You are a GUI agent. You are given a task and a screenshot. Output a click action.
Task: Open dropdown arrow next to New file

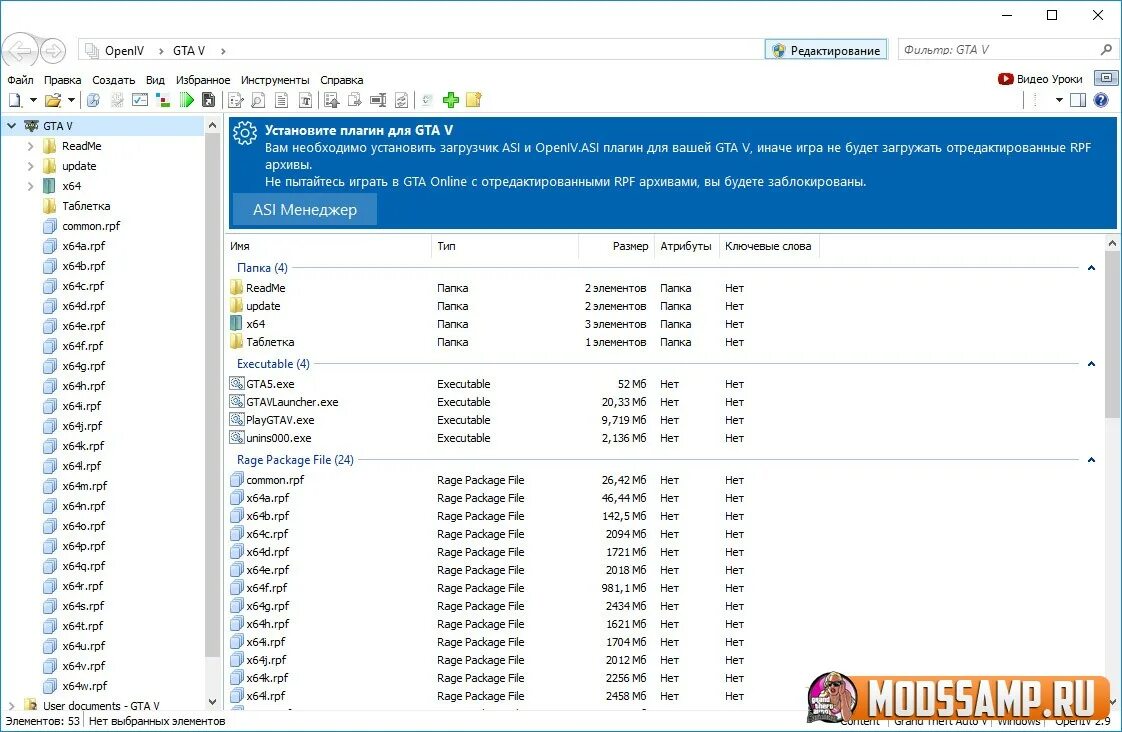(33, 100)
